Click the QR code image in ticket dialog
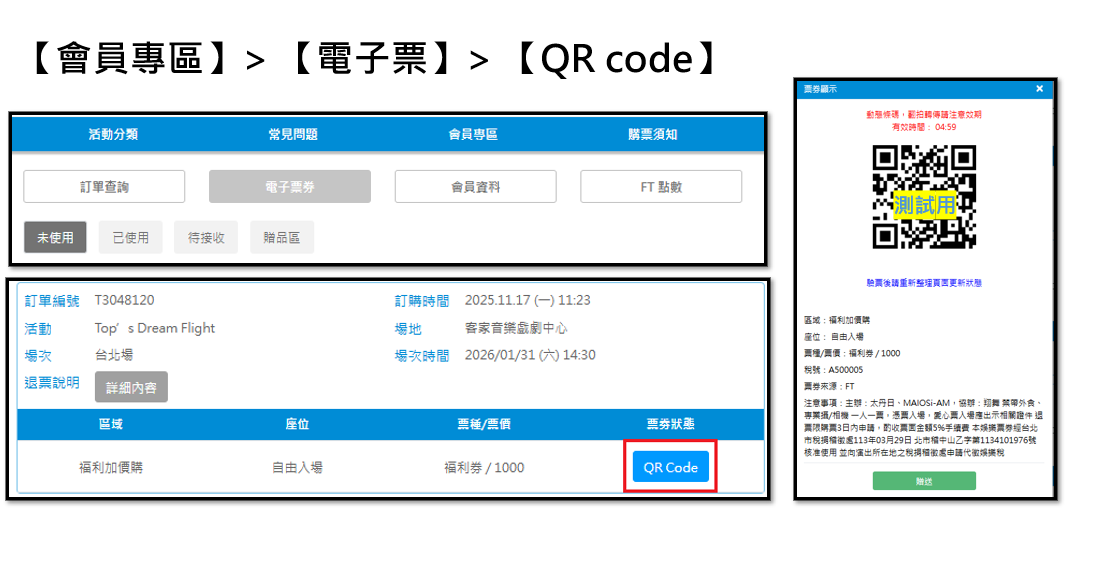This screenshot has height=580, width=1101. tap(923, 197)
